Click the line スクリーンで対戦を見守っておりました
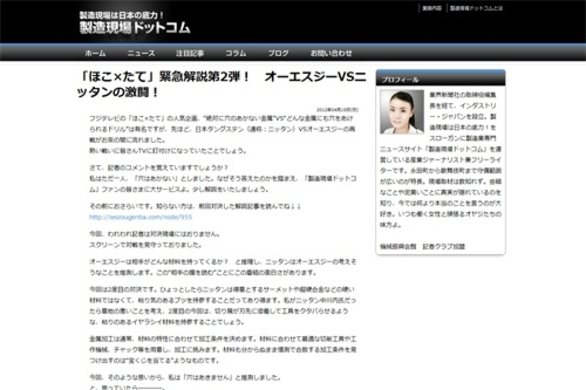This screenshot has width=586, height=390. [x=146, y=245]
